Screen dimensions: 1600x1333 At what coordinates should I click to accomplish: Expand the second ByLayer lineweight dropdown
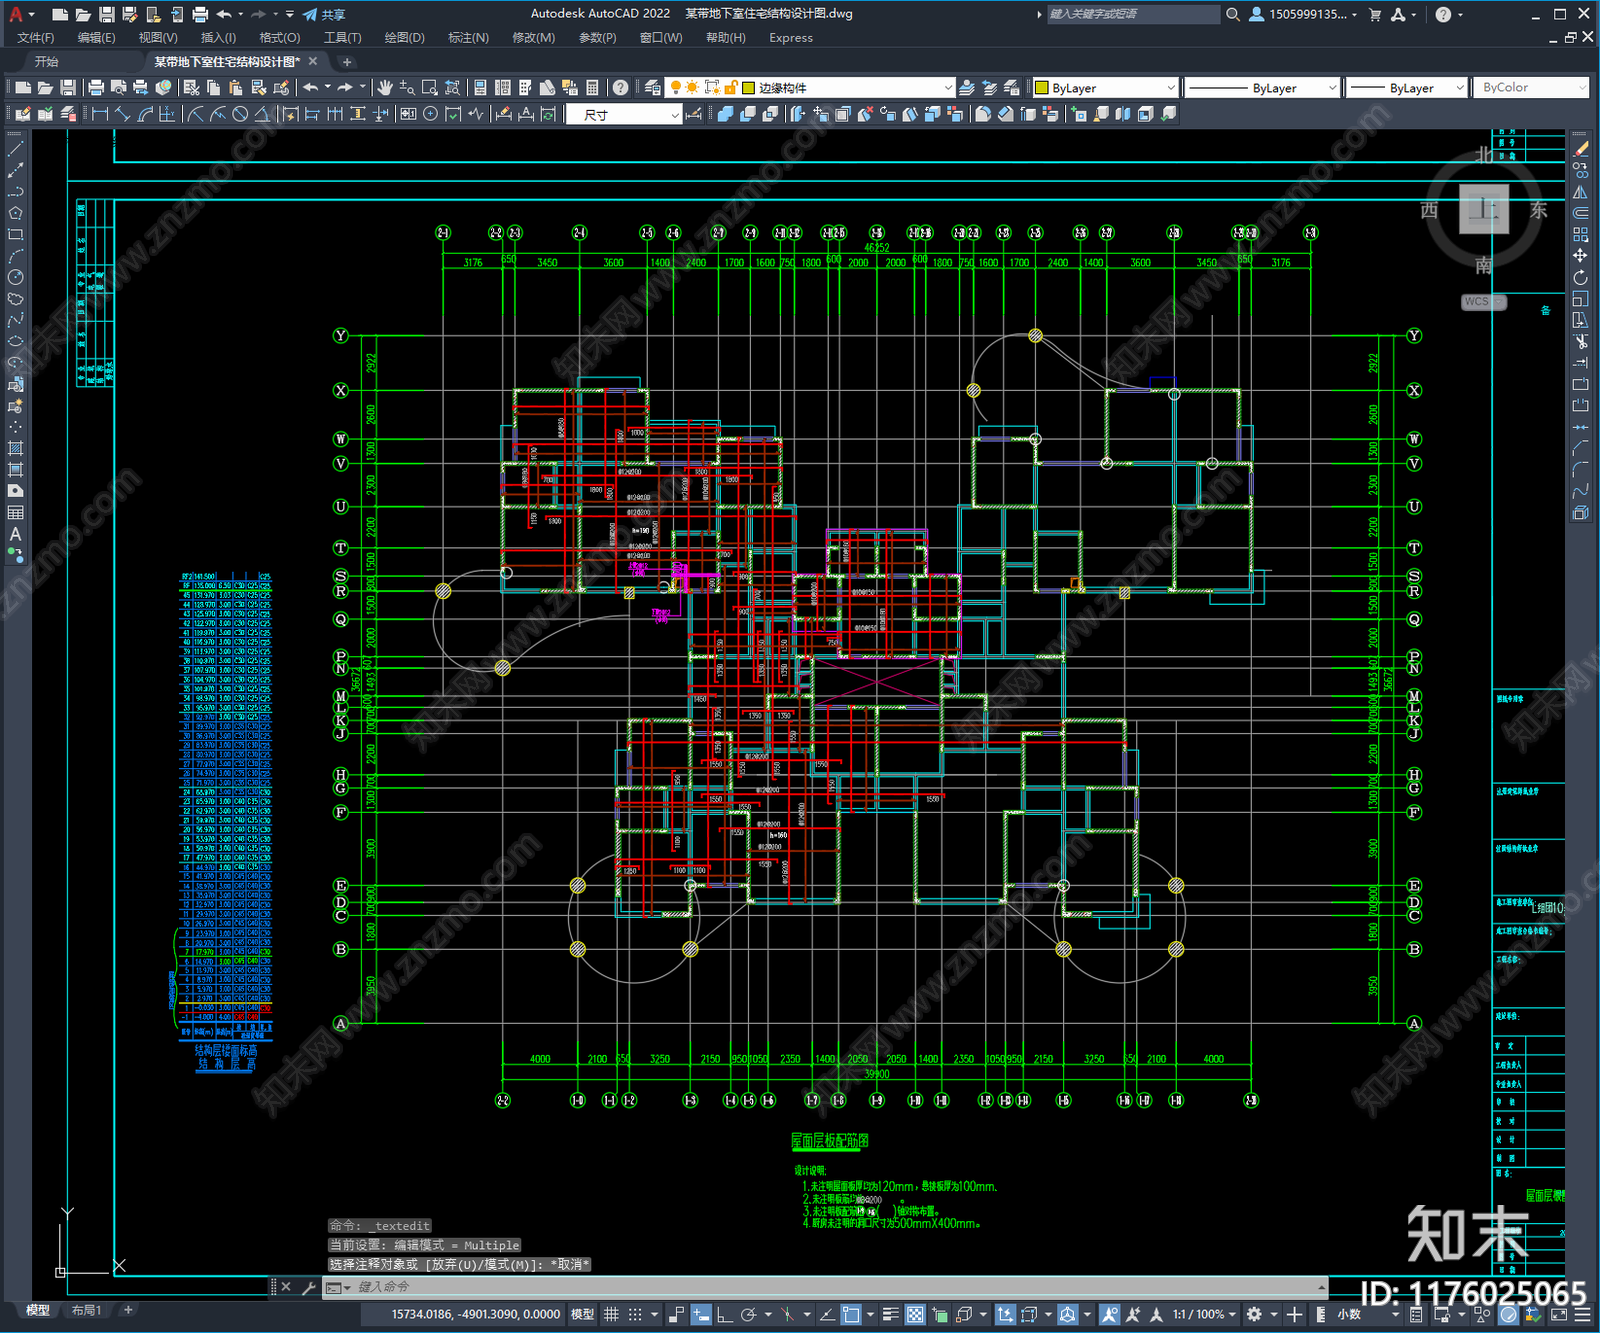[x=1406, y=88]
